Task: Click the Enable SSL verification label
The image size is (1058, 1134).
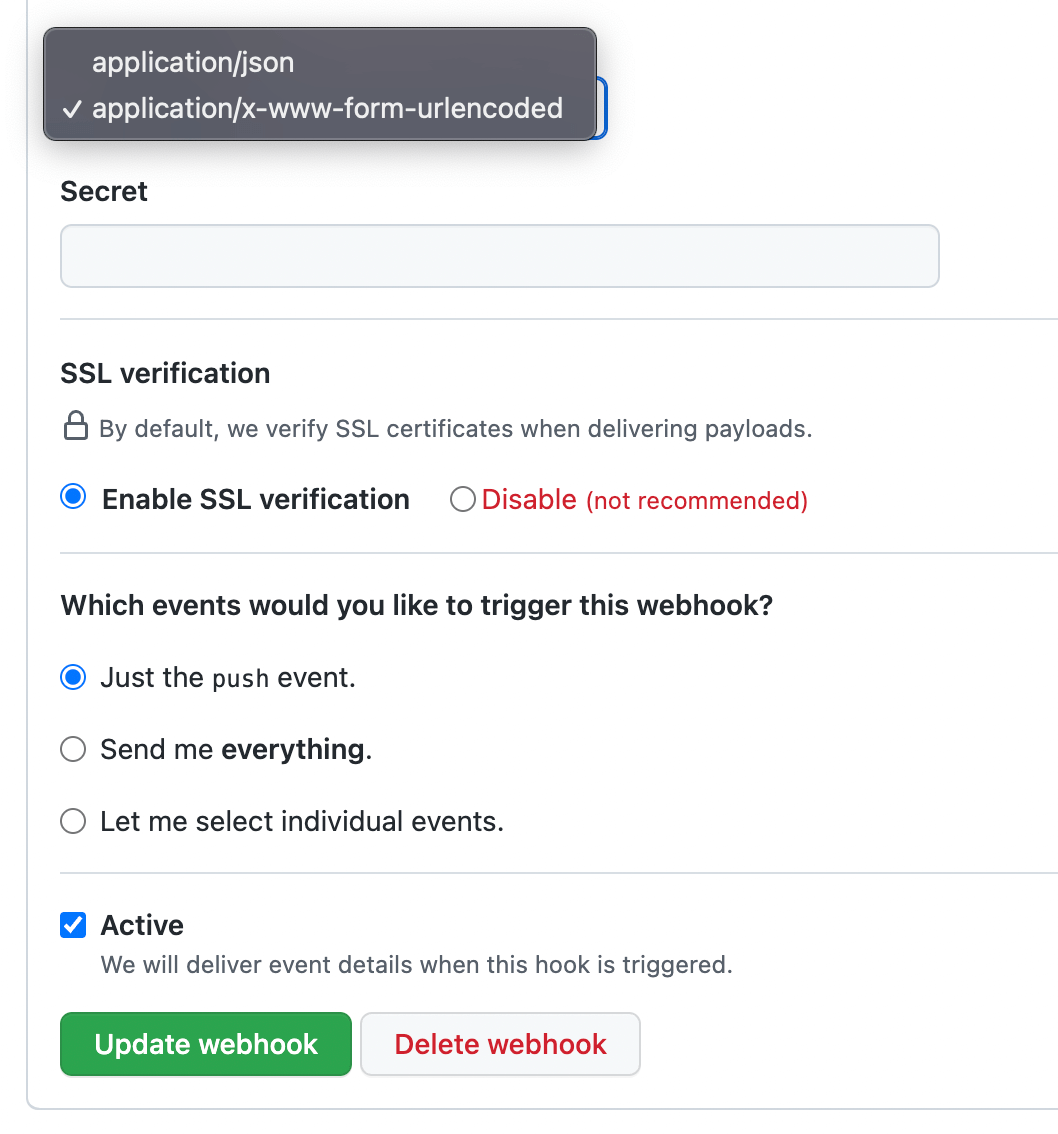Action: [x=256, y=500]
